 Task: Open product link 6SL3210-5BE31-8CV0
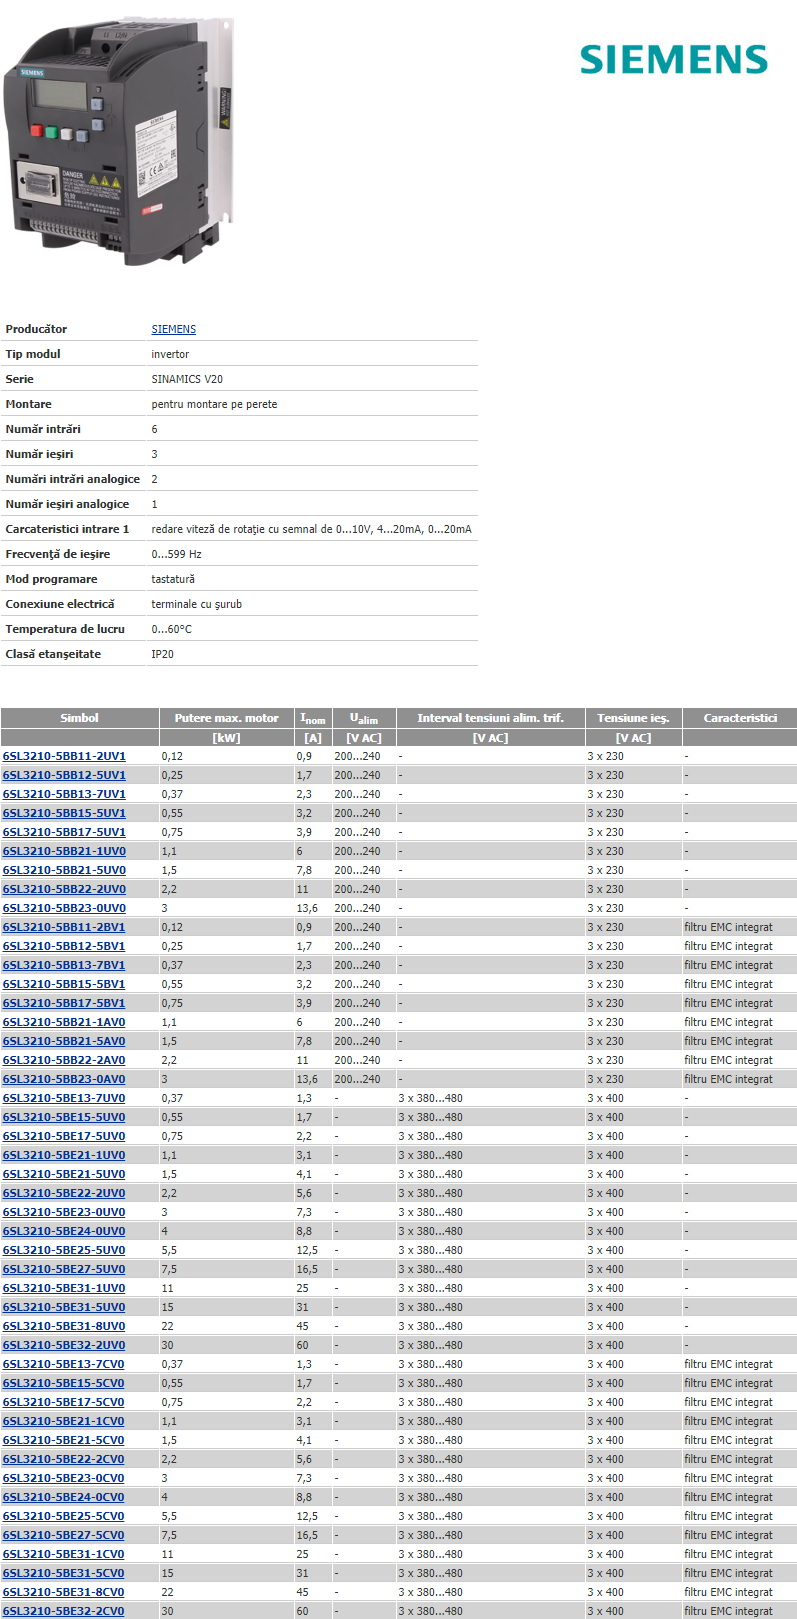64,1592
